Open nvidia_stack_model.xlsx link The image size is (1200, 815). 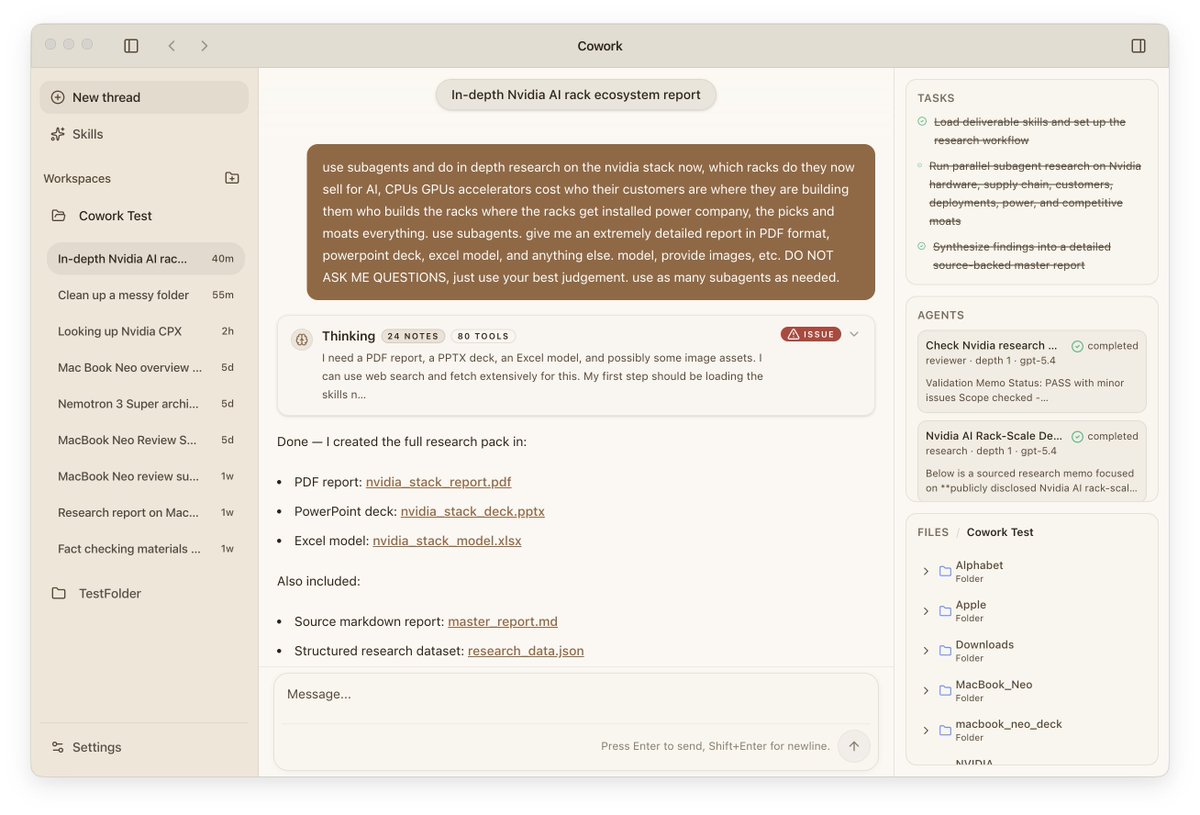click(x=447, y=540)
